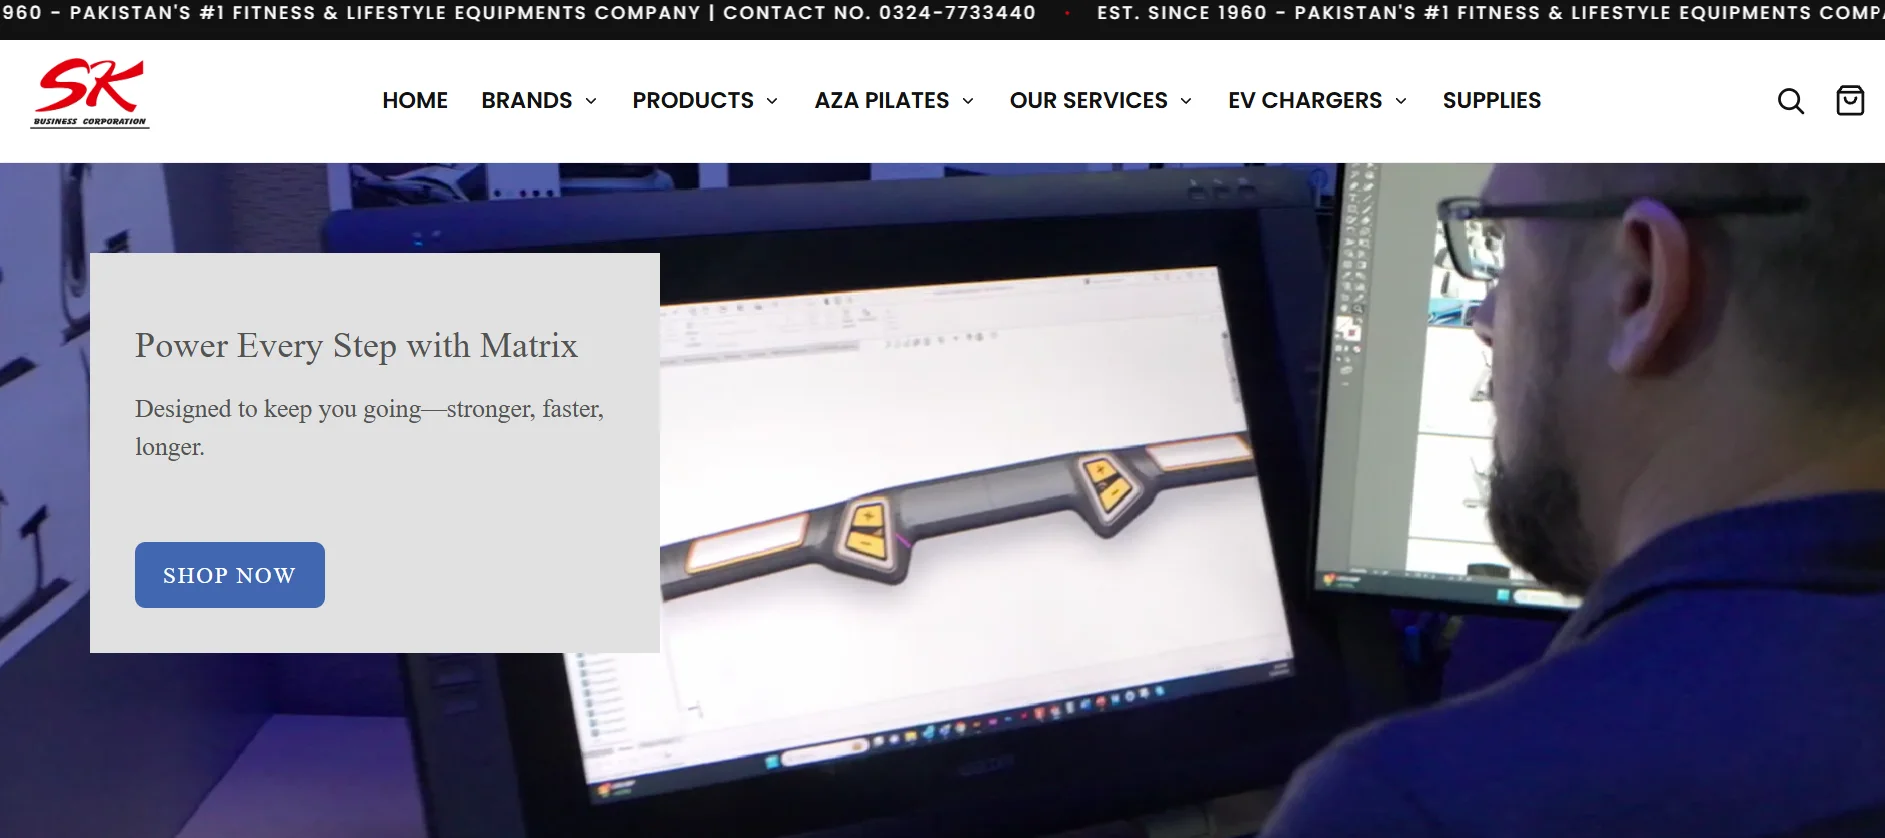Open the shopping cart bag icon

coord(1850,100)
